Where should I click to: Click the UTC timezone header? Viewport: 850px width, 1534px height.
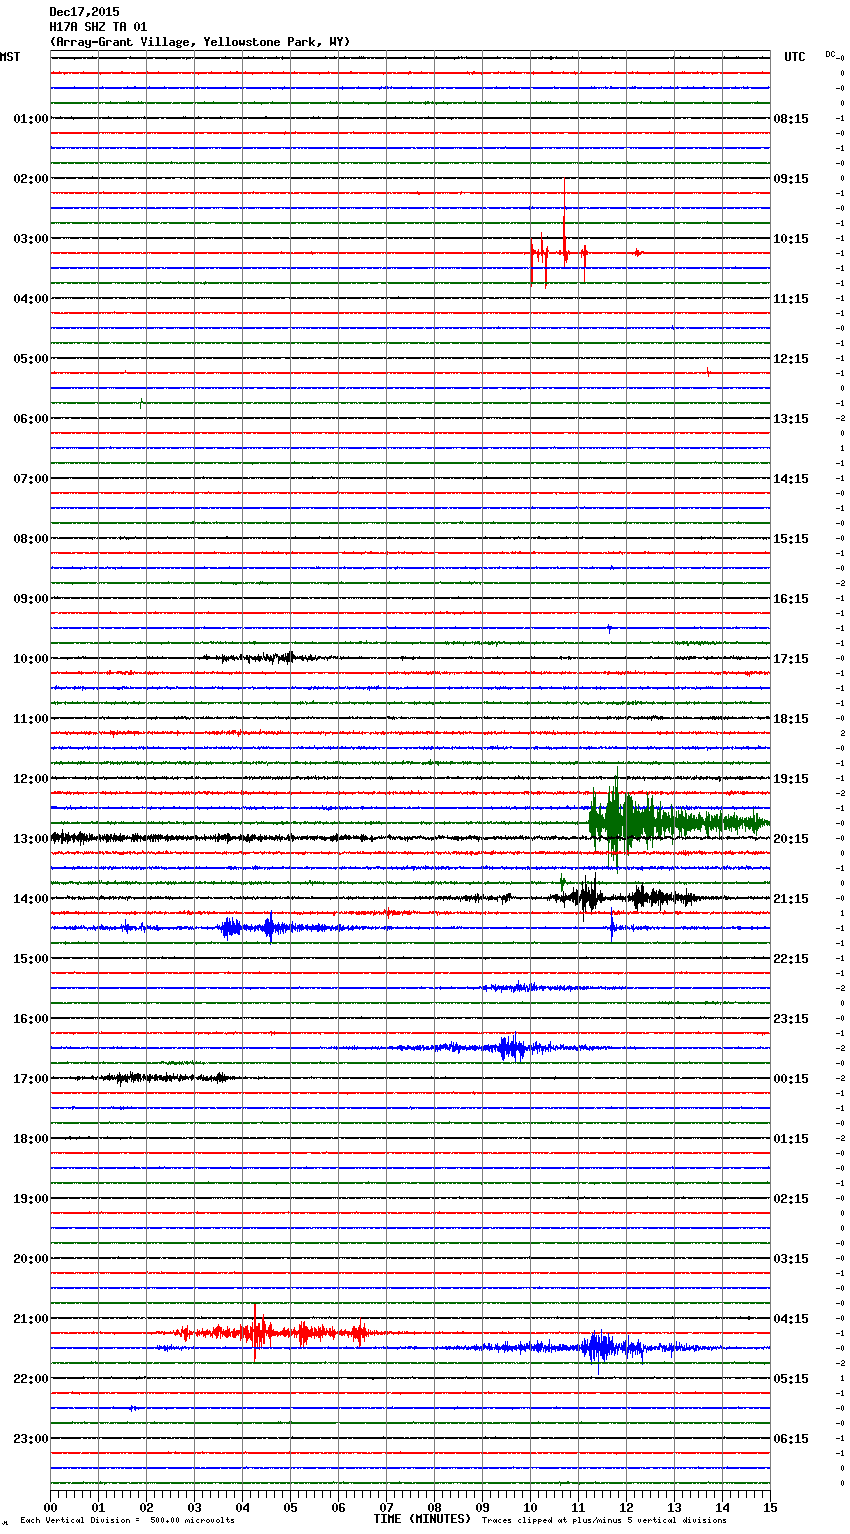(x=794, y=57)
